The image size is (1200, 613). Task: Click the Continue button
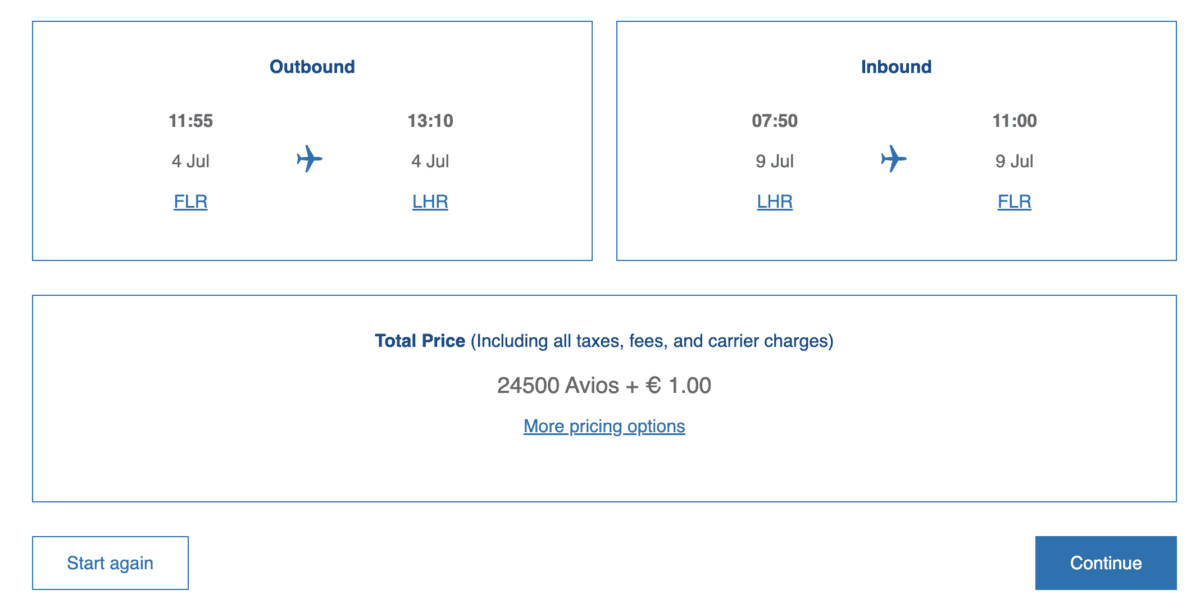point(1106,563)
